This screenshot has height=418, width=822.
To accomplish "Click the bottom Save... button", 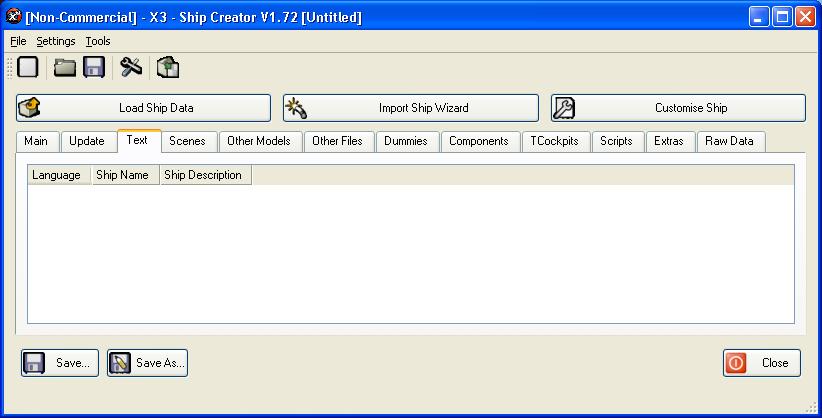I will [x=60, y=363].
